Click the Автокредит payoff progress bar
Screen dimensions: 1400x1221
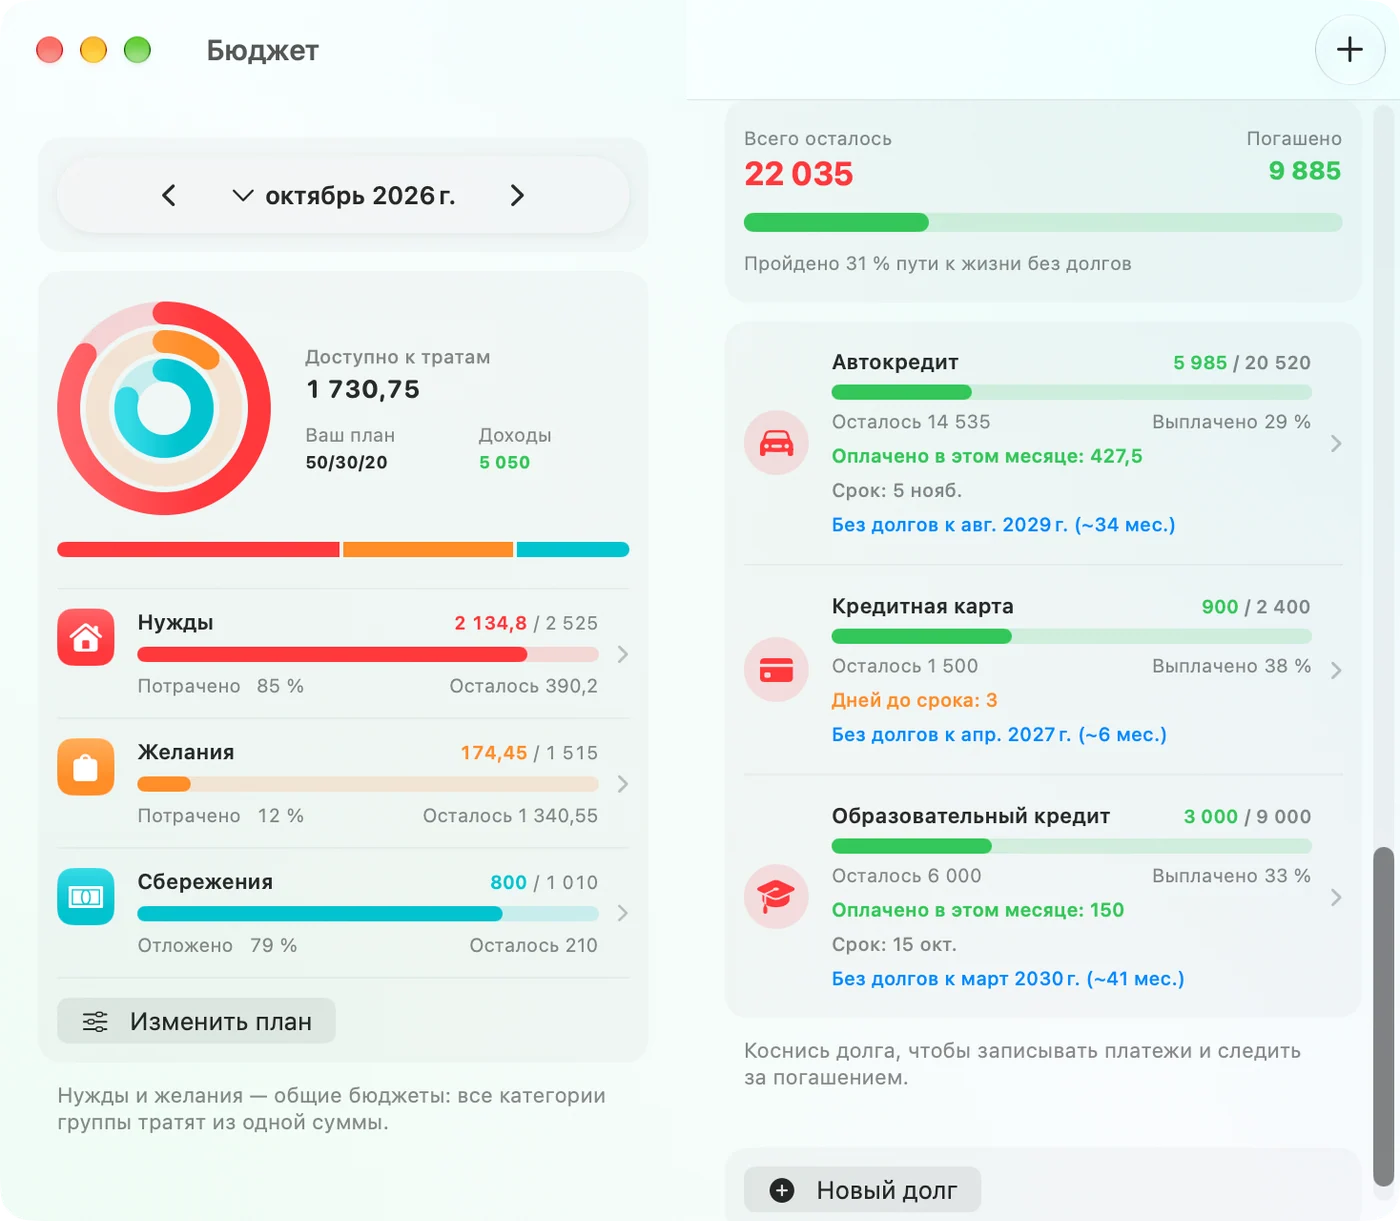(1071, 392)
